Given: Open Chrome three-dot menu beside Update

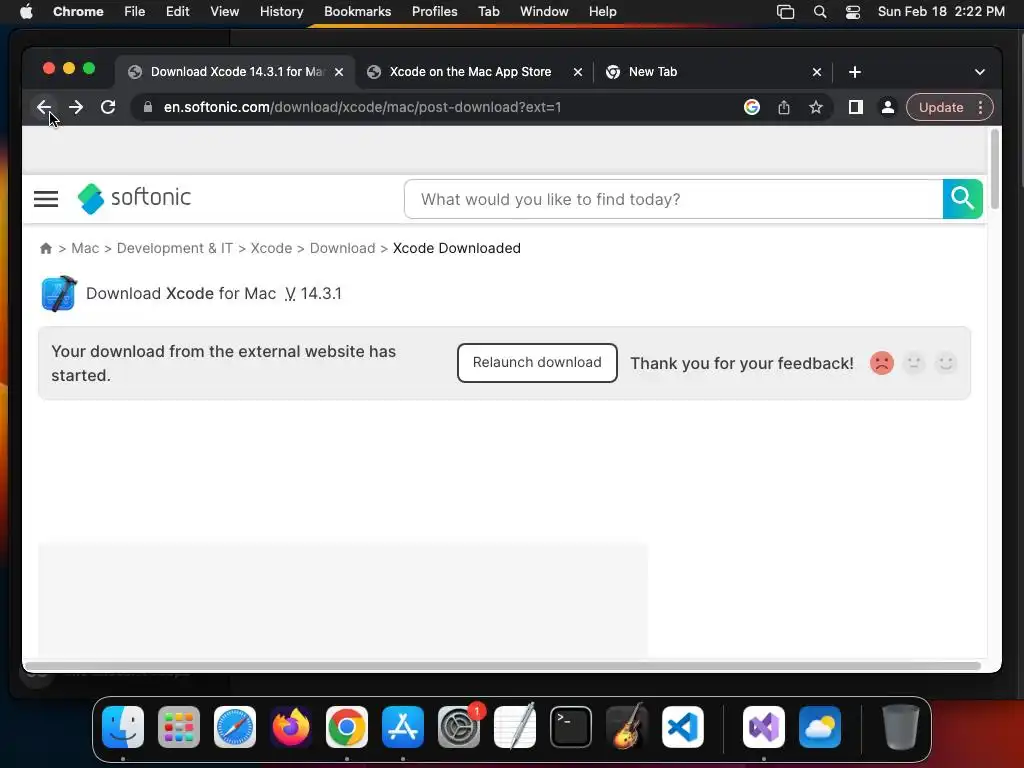Looking at the screenshot, I should click(x=980, y=107).
